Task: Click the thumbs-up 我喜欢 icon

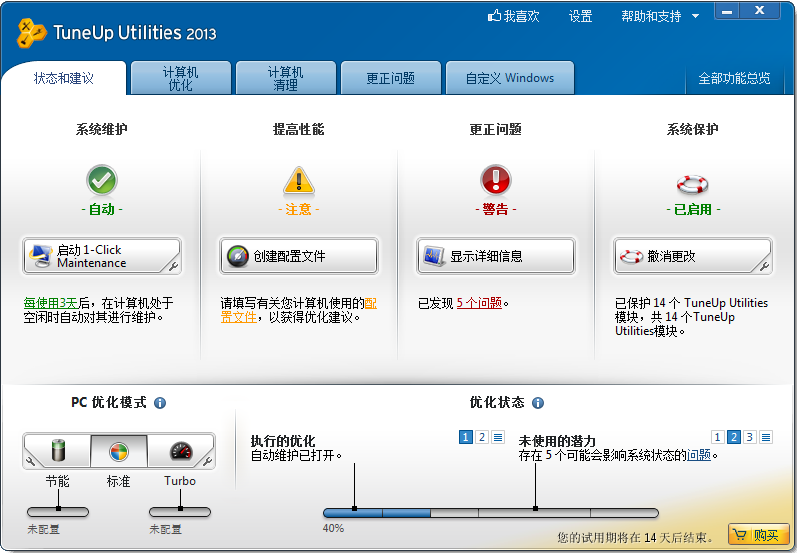Action: 495,16
